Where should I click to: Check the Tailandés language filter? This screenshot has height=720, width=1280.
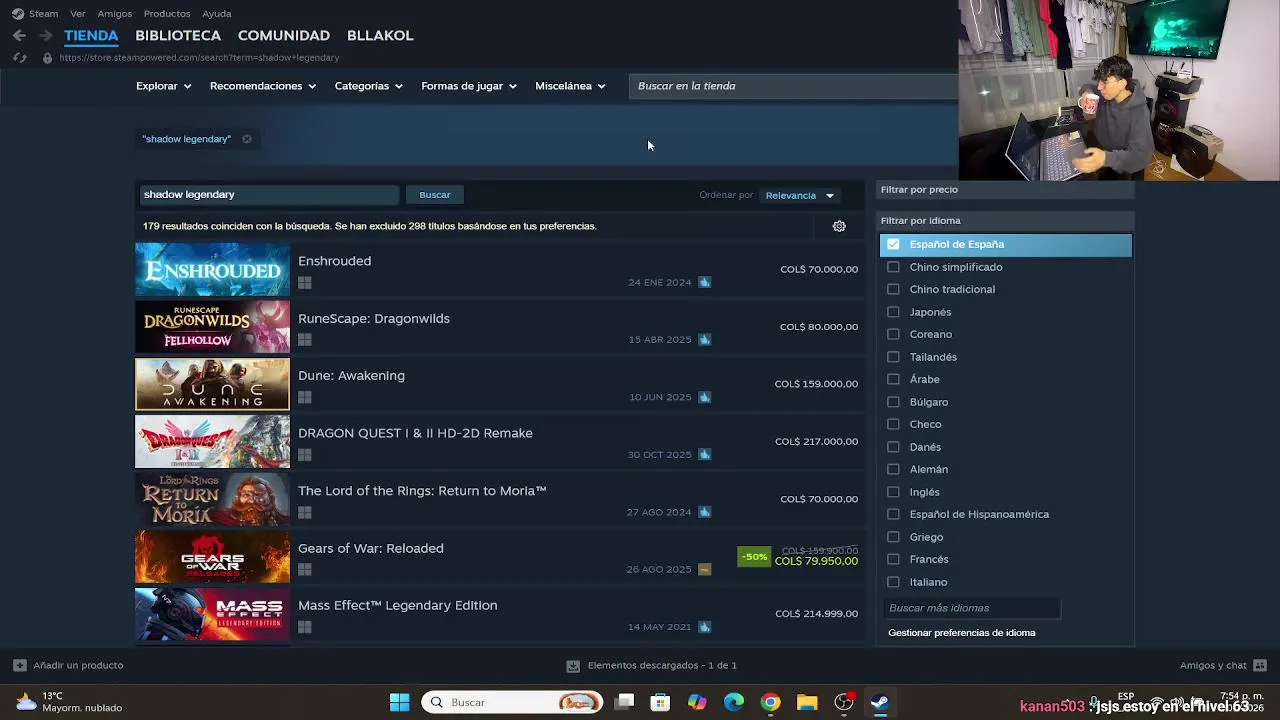tap(893, 357)
